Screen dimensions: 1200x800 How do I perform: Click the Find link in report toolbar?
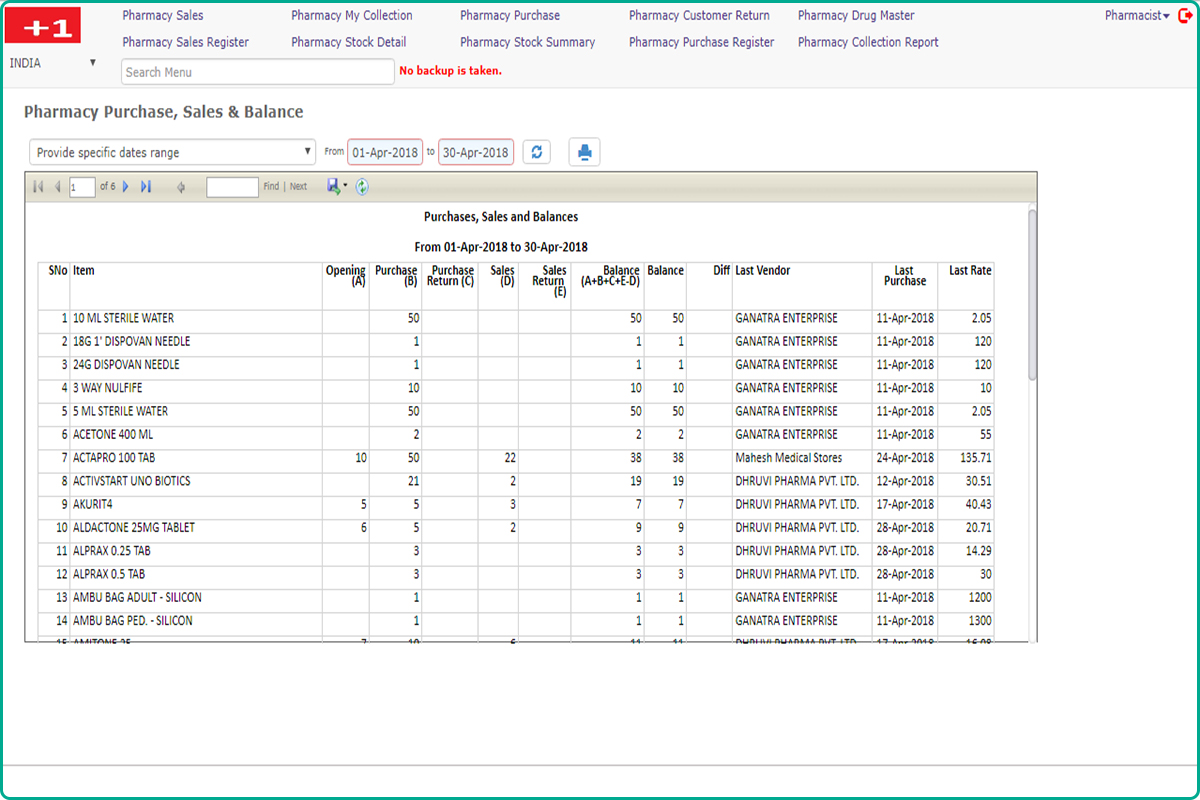[271, 187]
